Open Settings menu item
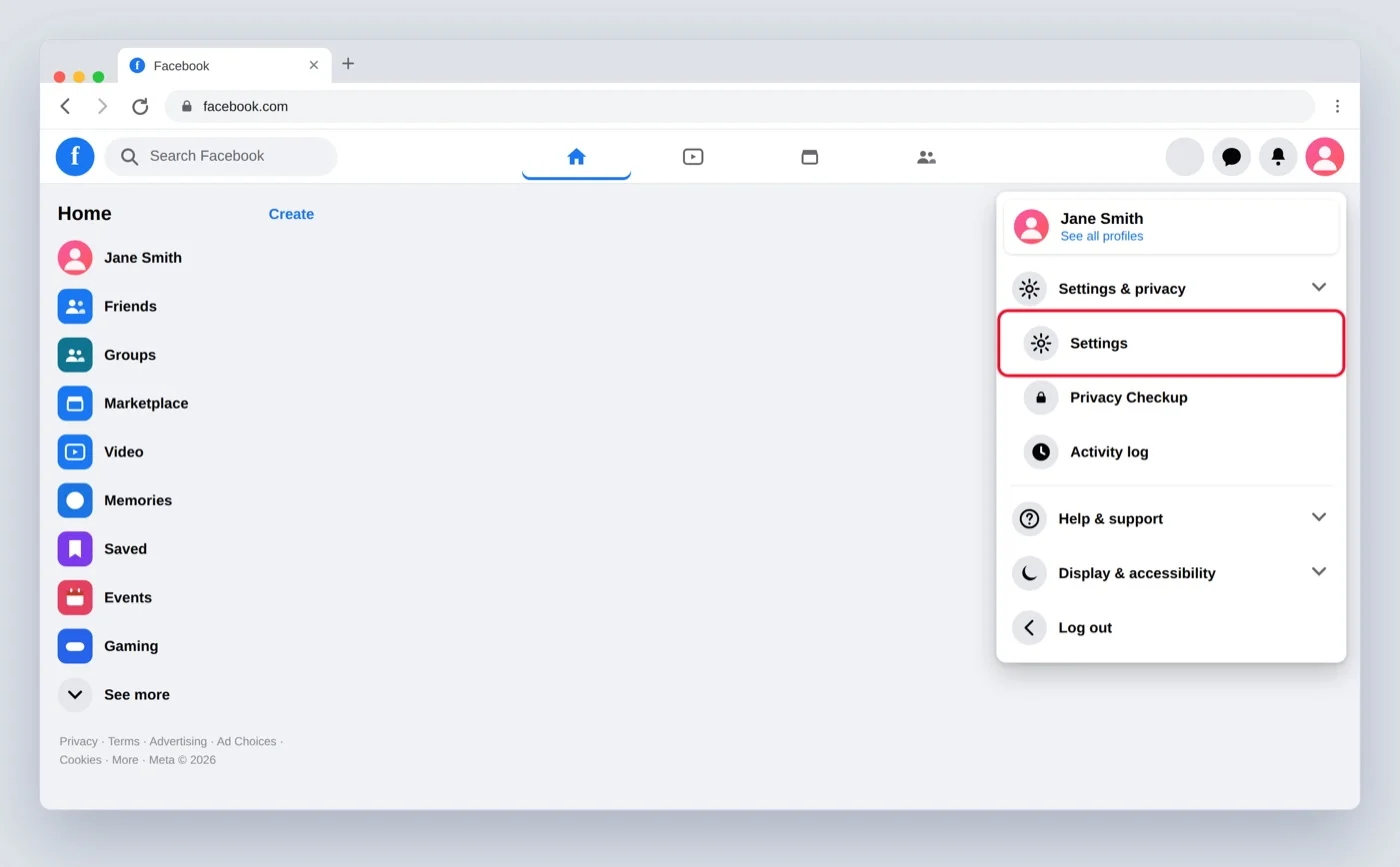The image size is (1400, 867). [1171, 343]
